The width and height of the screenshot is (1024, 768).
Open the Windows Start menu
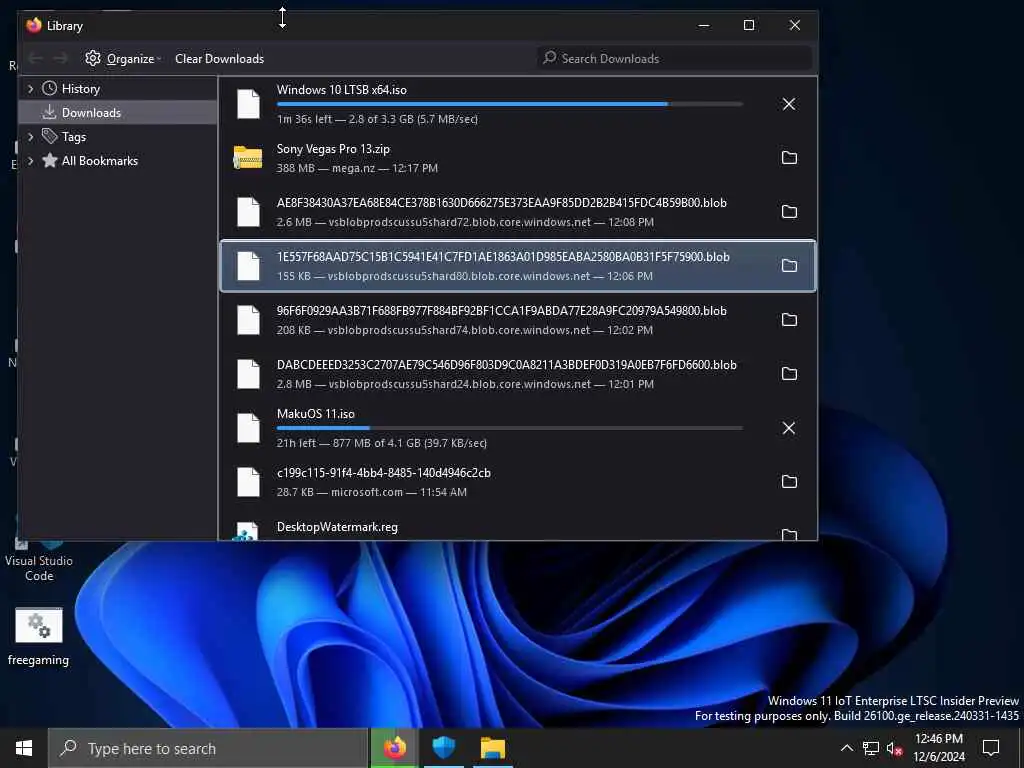click(x=24, y=748)
